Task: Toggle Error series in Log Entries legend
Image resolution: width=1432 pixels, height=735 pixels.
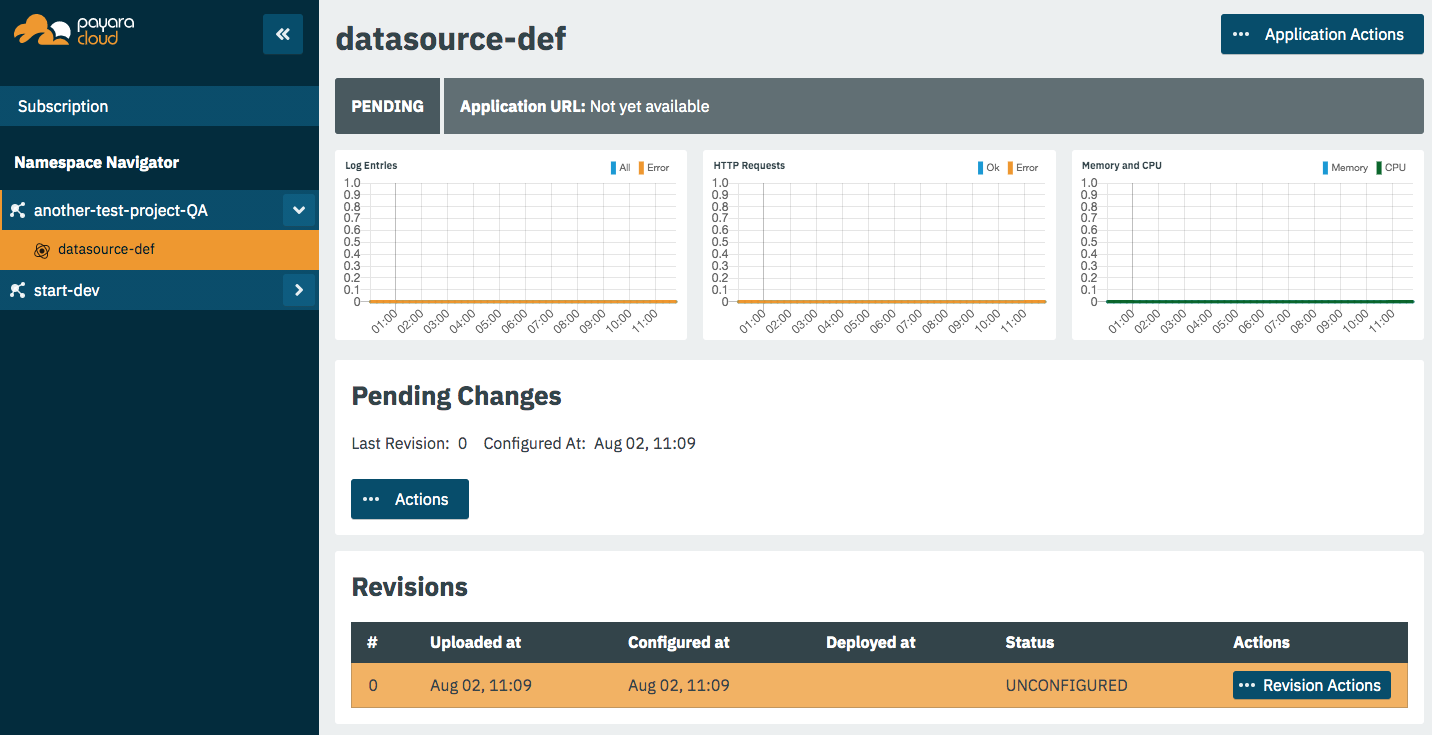Action: coord(654,168)
